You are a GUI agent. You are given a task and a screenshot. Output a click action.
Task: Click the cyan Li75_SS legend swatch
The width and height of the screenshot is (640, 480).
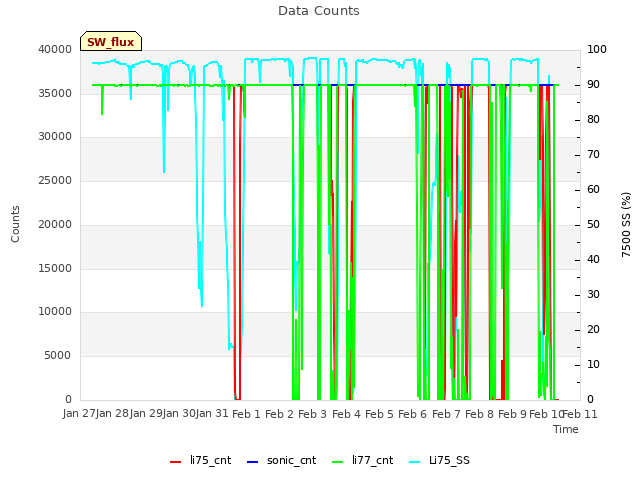pos(415,462)
